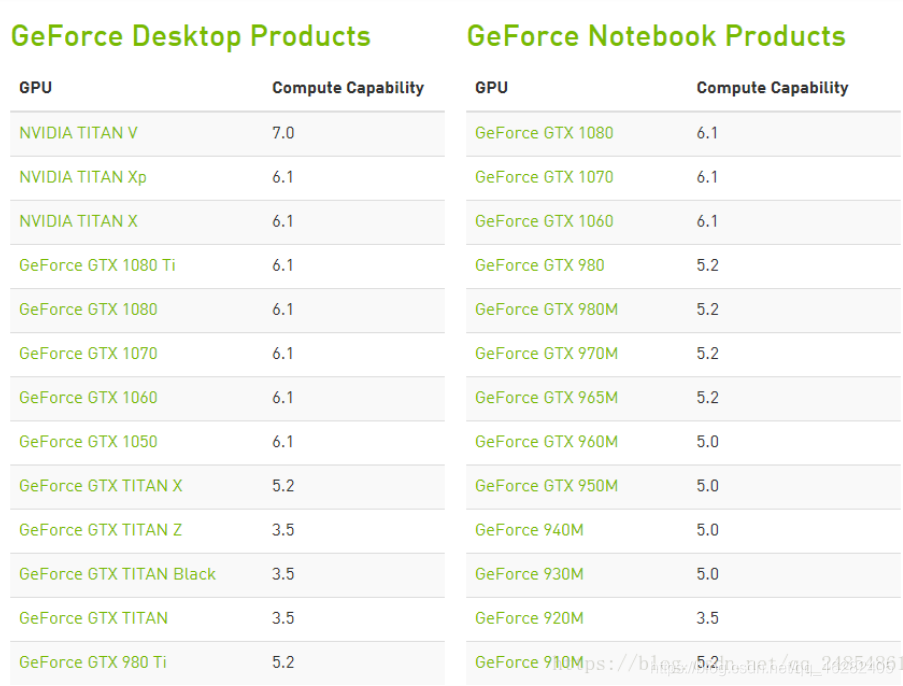Click "Compute Capability" header in Desktop Products table
The height and width of the screenshot is (686, 903).
pyautogui.click(x=348, y=88)
